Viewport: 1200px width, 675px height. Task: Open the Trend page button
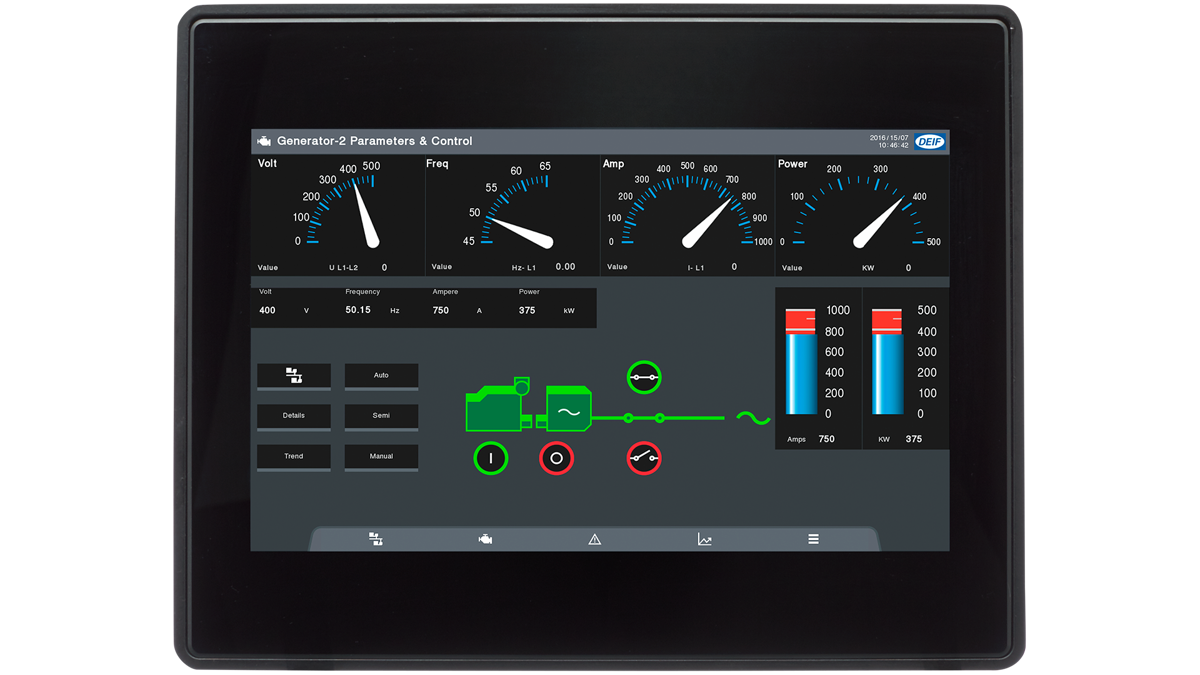[293, 457]
